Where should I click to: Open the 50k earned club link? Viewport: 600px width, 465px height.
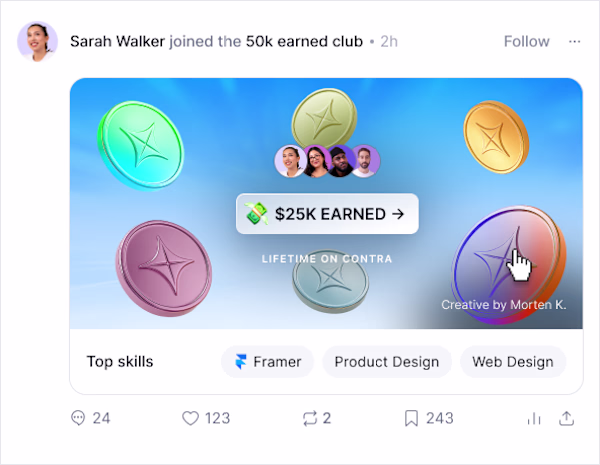click(x=304, y=41)
